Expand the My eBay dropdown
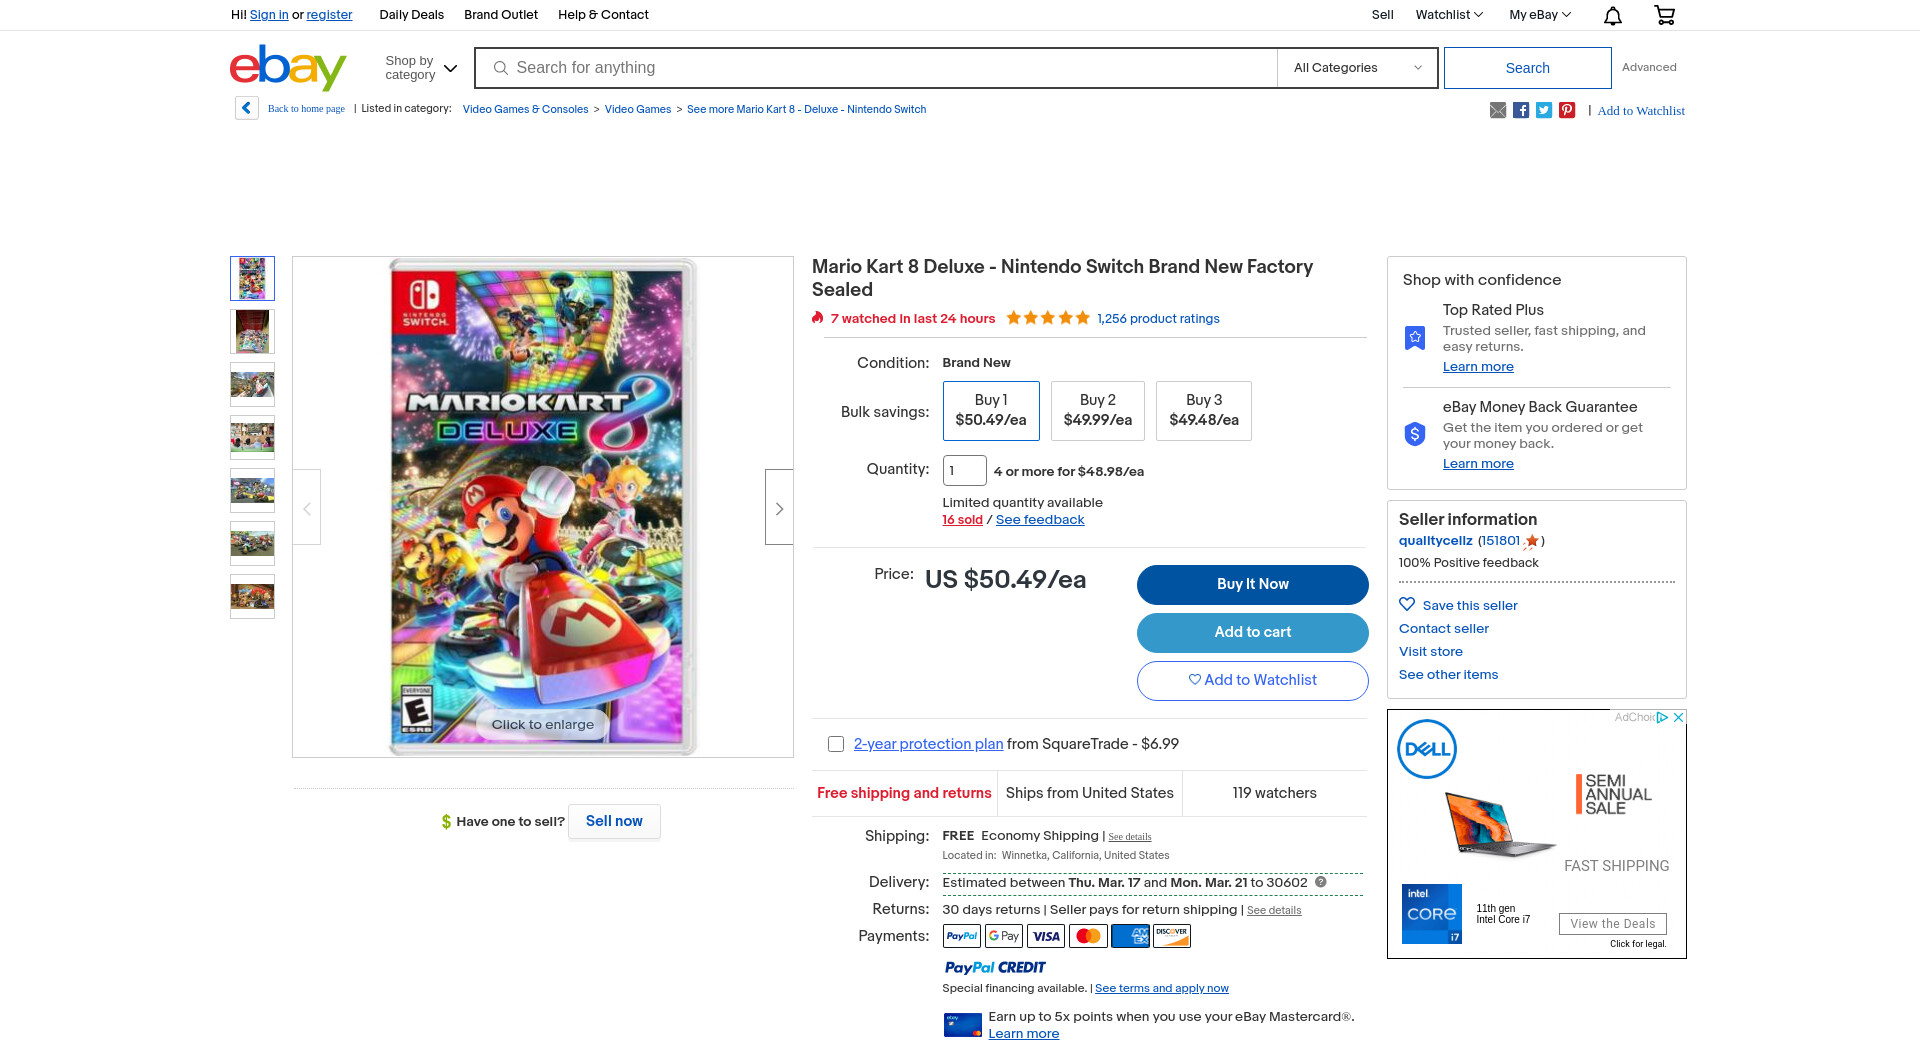This screenshot has width=1920, height=1040. click(x=1540, y=15)
